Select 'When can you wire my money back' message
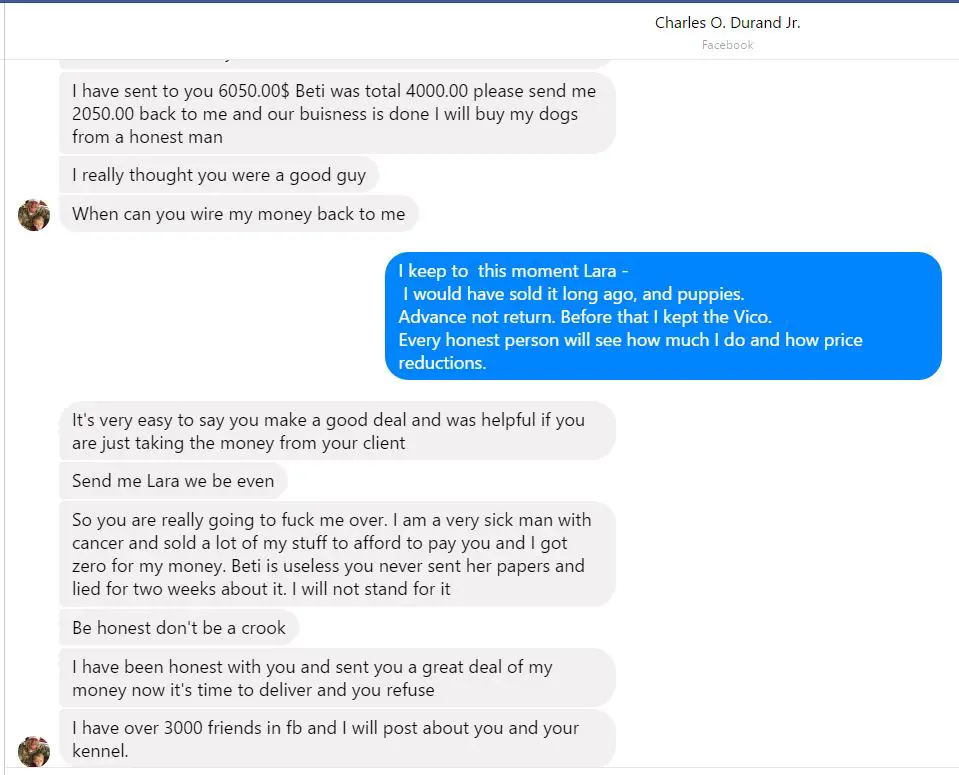Screen dimensions: 959x775 coord(239,213)
